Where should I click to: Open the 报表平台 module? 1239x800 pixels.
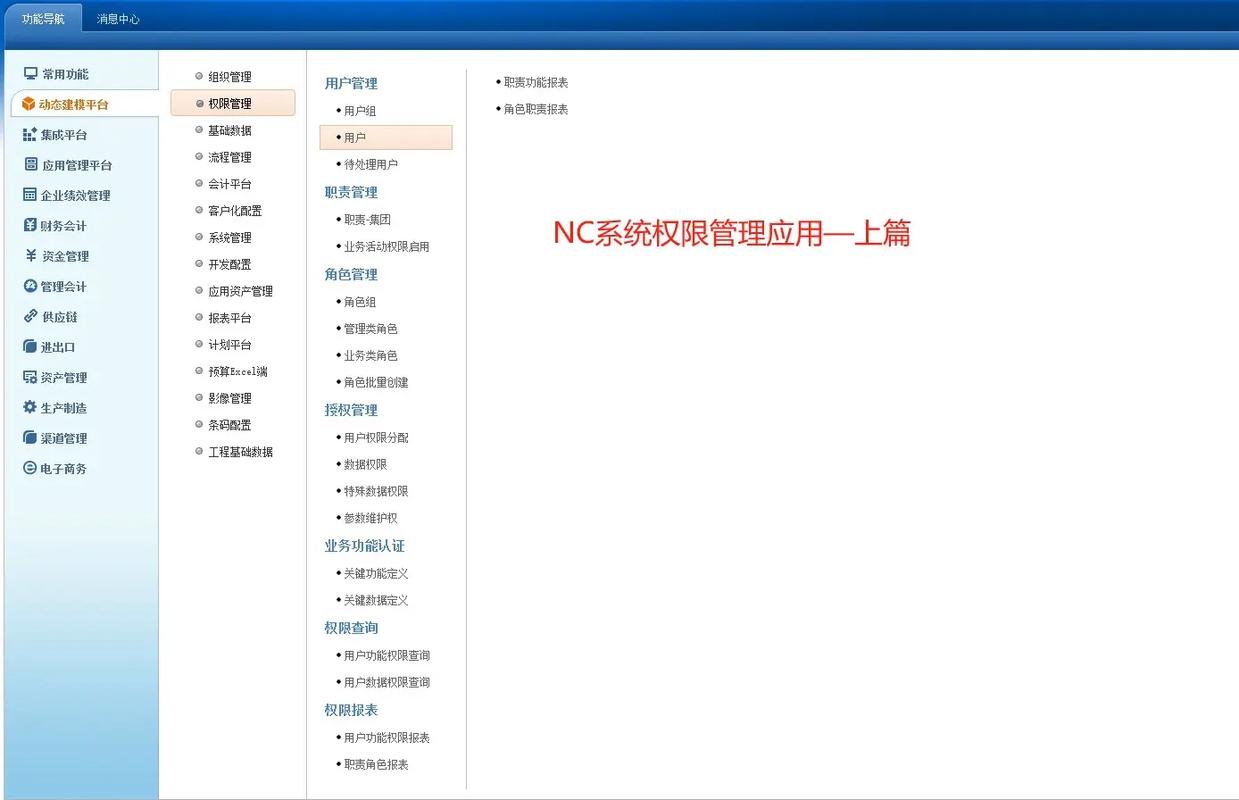[x=230, y=318]
